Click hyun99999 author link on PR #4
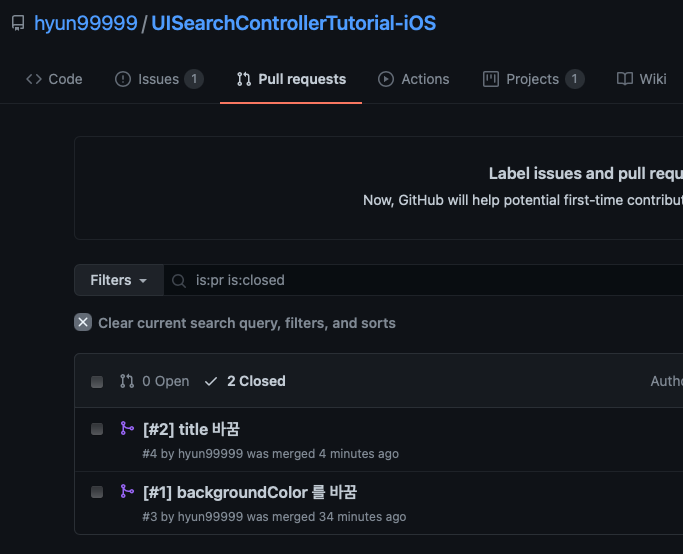The width and height of the screenshot is (683, 554). click(210, 454)
